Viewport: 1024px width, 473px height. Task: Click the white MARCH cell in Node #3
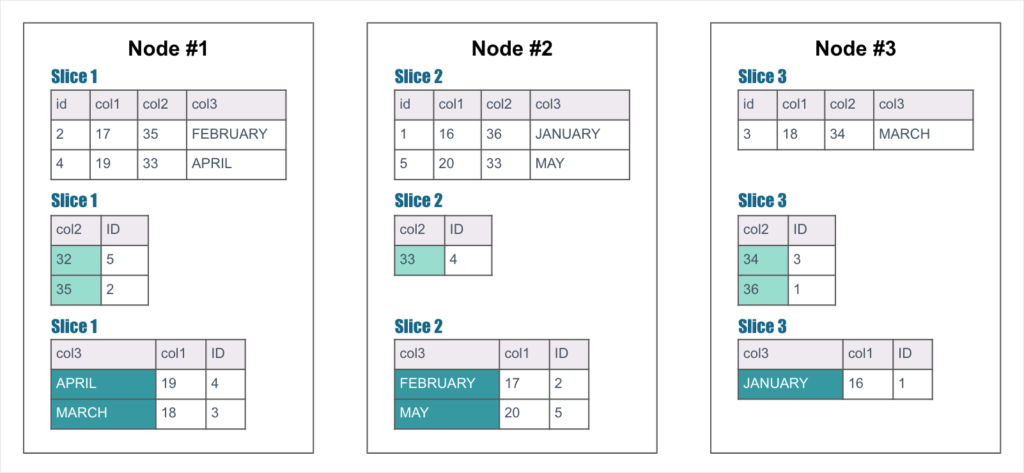click(x=922, y=134)
